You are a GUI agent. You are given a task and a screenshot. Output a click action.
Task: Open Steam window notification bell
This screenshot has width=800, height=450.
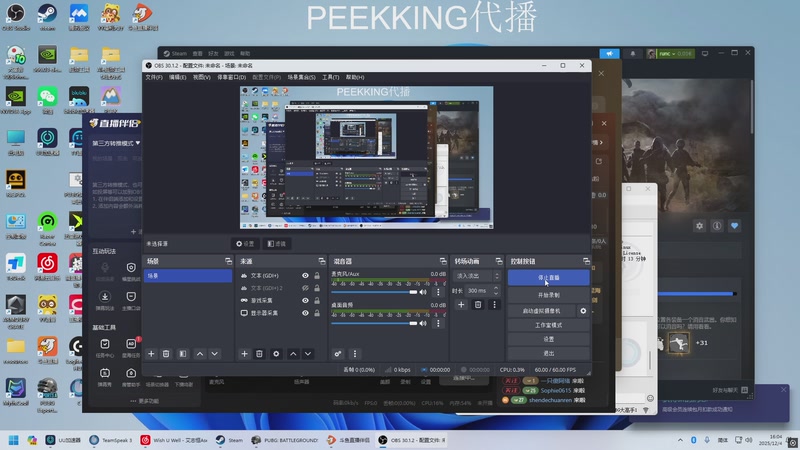click(x=633, y=53)
